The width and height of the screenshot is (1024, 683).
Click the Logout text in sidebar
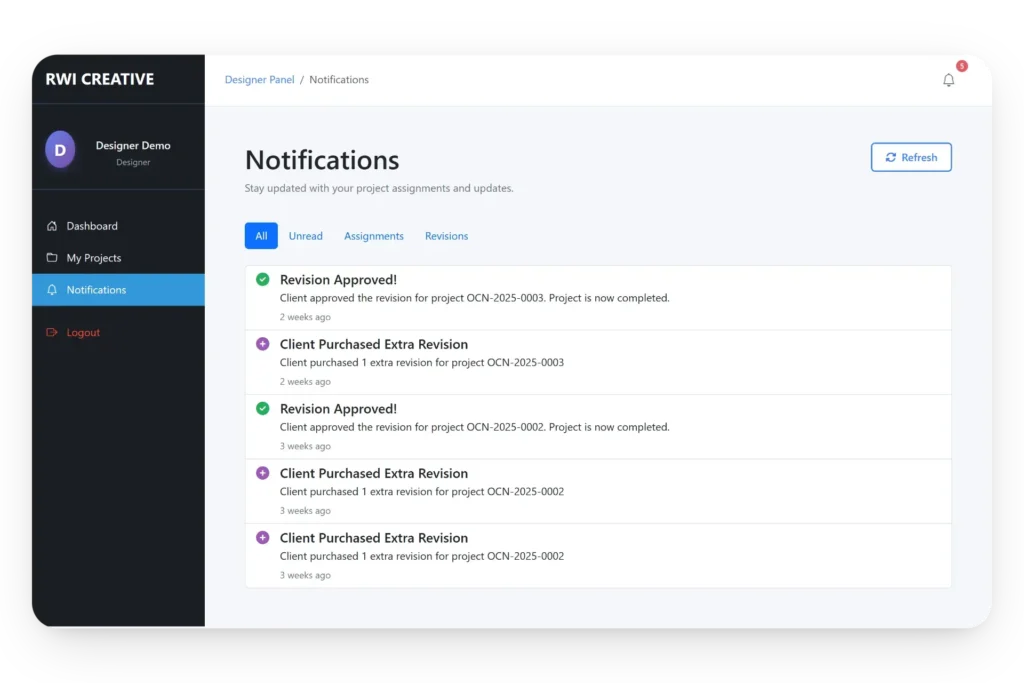click(83, 332)
